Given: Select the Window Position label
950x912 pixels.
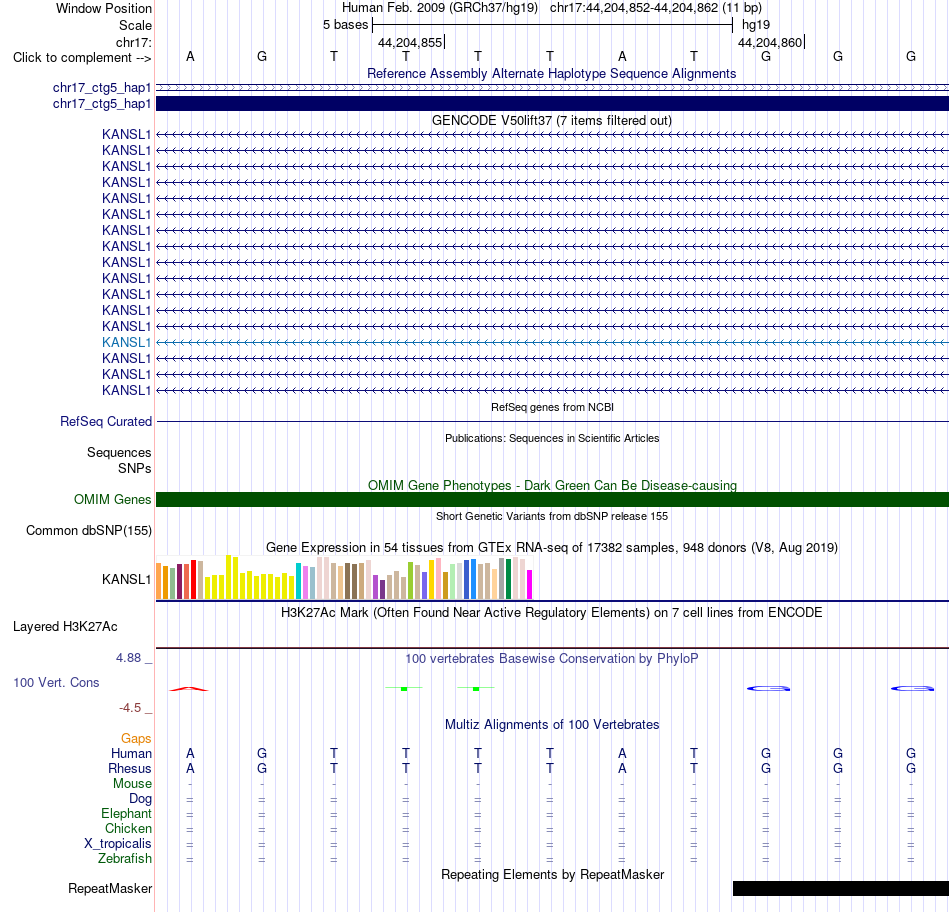Looking at the screenshot, I should pyautogui.click(x=104, y=8).
